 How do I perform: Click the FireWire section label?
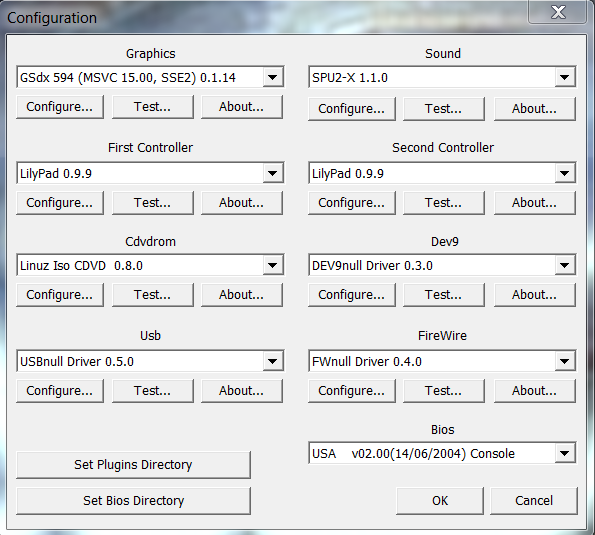pyautogui.click(x=442, y=336)
